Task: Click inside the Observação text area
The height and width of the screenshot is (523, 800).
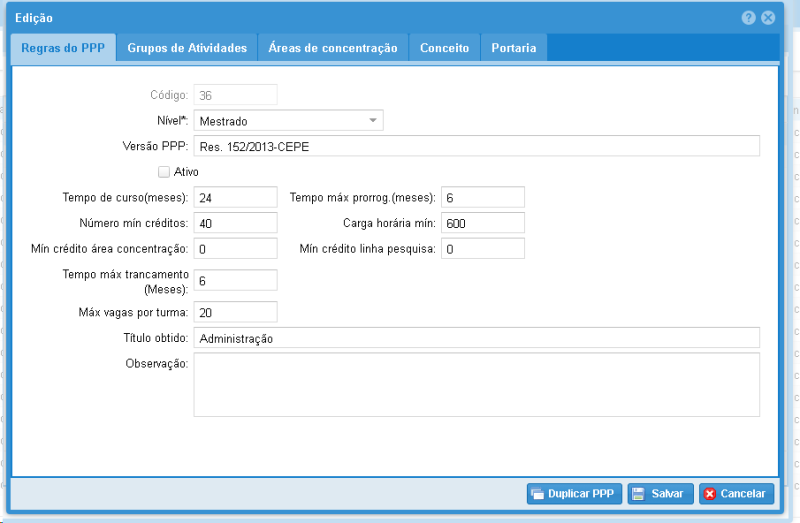Action: point(476,384)
